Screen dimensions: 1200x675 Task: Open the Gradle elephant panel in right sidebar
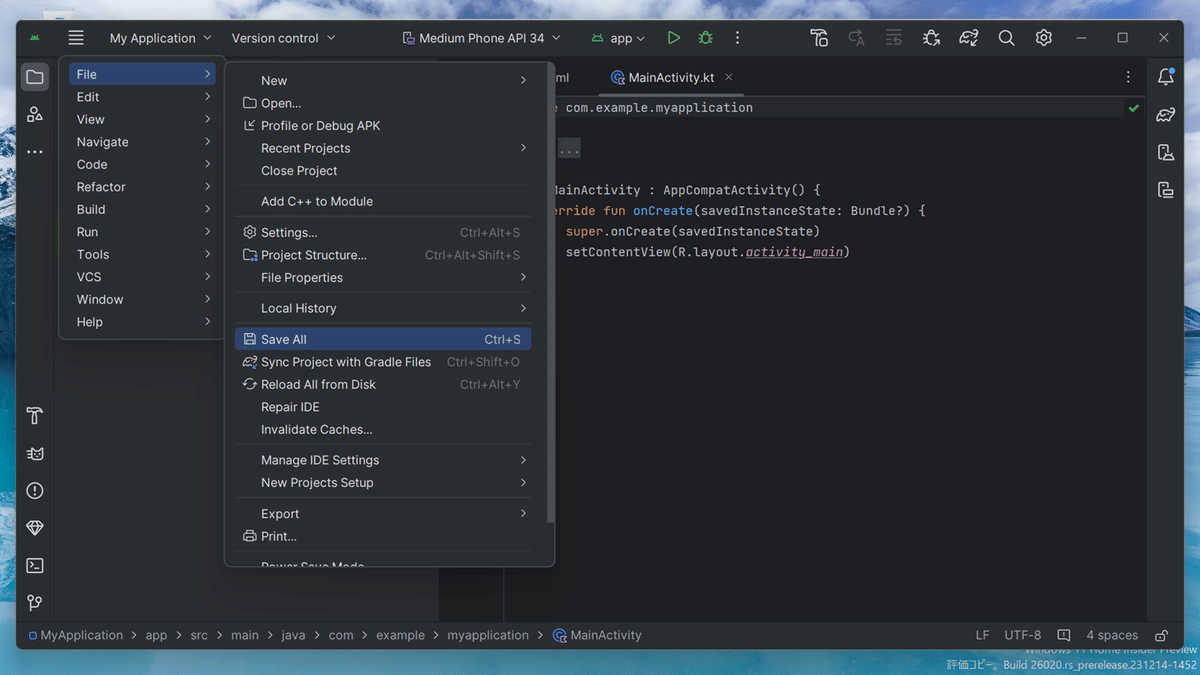click(1165, 114)
